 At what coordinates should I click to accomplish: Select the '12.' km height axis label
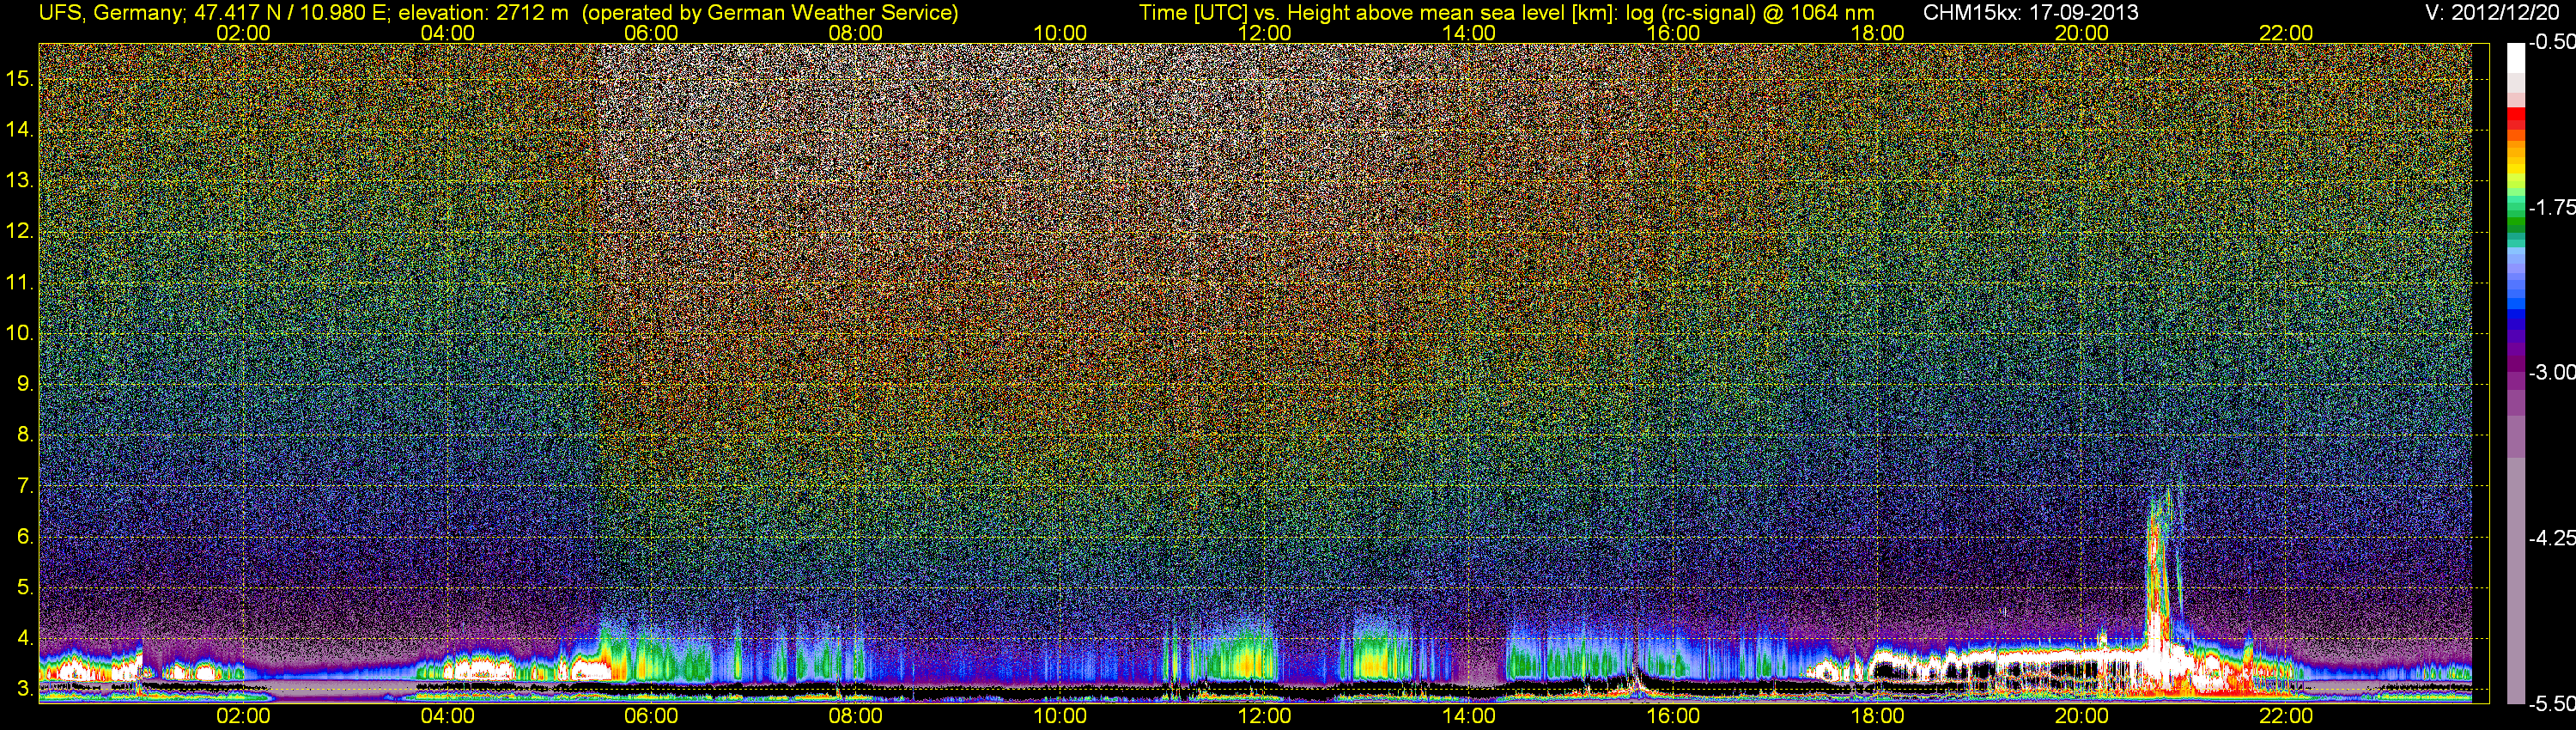pos(20,232)
